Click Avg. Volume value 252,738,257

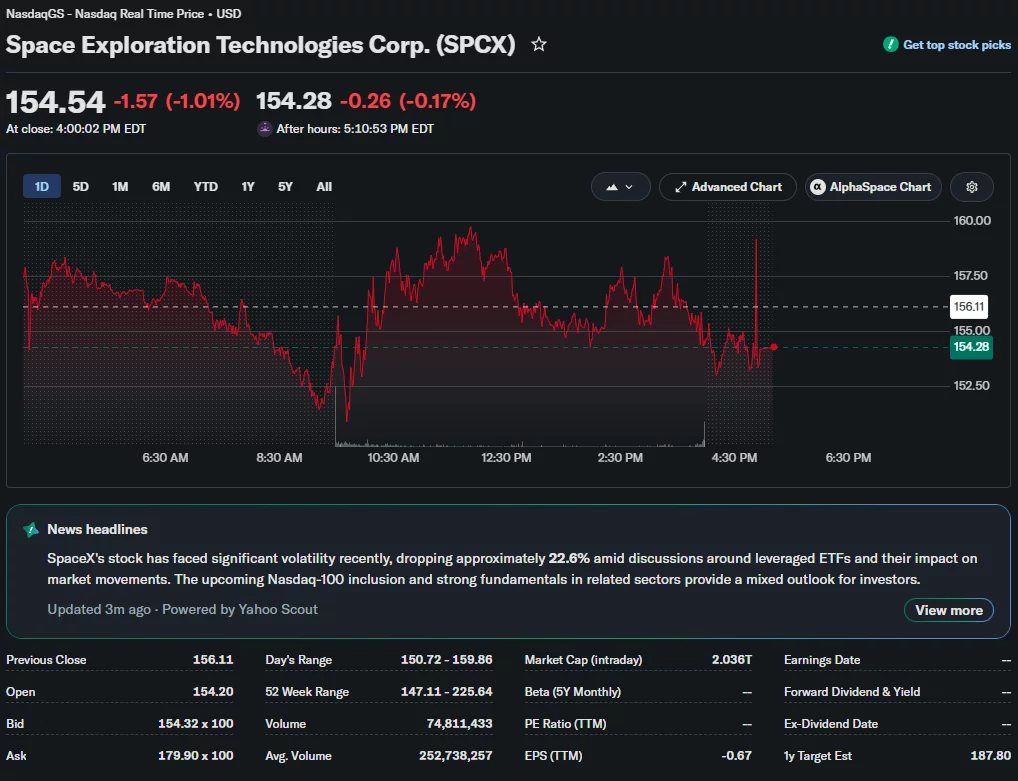pyautogui.click(x=456, y=756)
